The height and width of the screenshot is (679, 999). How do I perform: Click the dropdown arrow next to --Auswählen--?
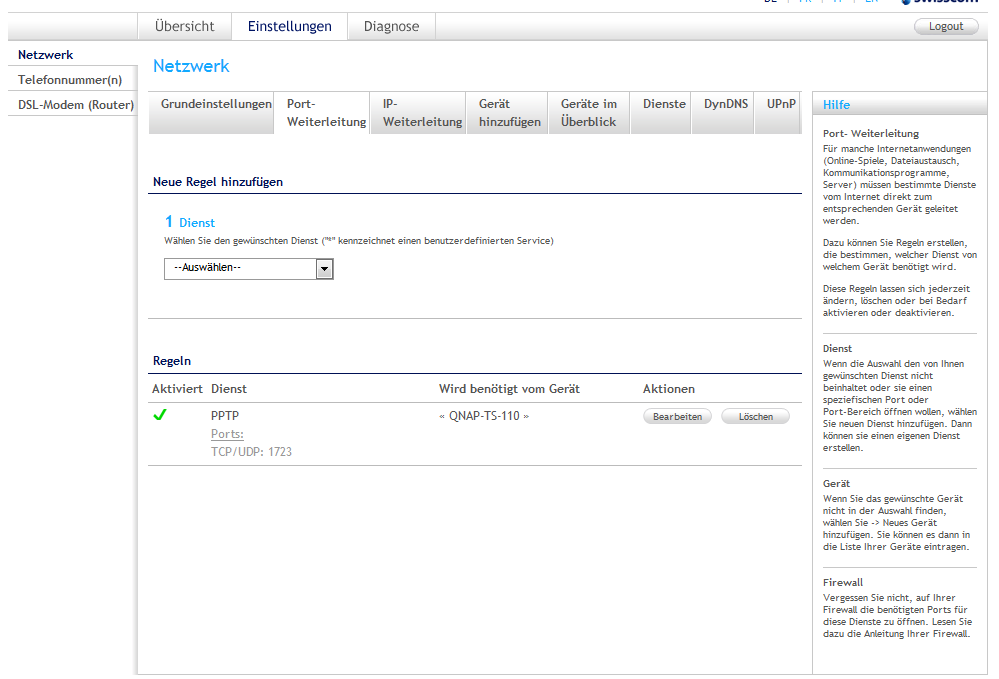tap(324, 268)
